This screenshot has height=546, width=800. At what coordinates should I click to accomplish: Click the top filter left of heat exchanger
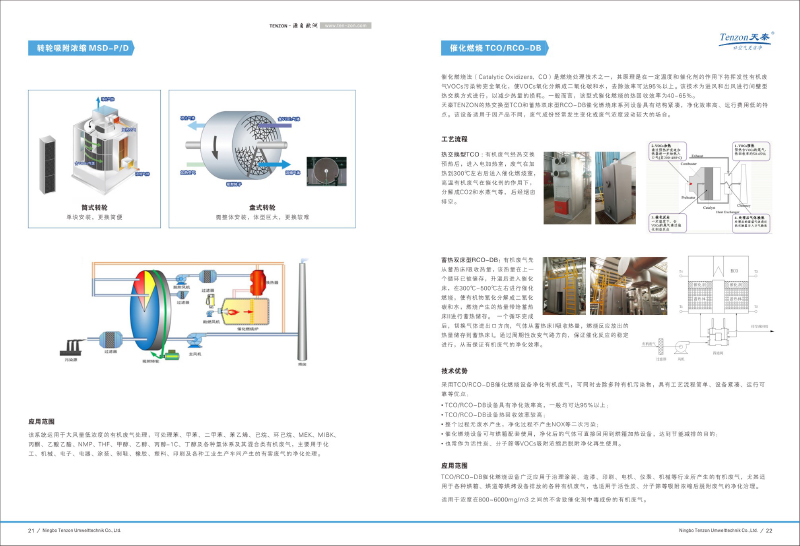pos(208,277)
